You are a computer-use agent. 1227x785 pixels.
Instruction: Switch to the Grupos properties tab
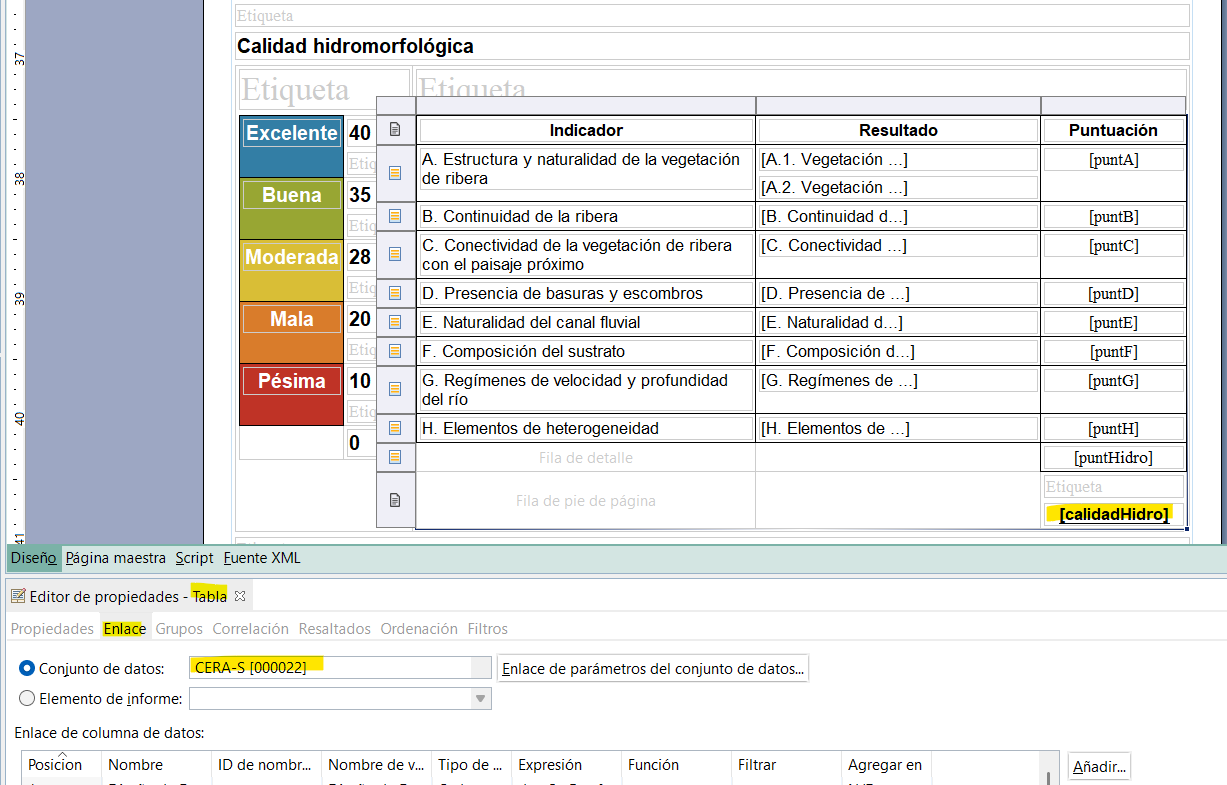tap(179, 629)
